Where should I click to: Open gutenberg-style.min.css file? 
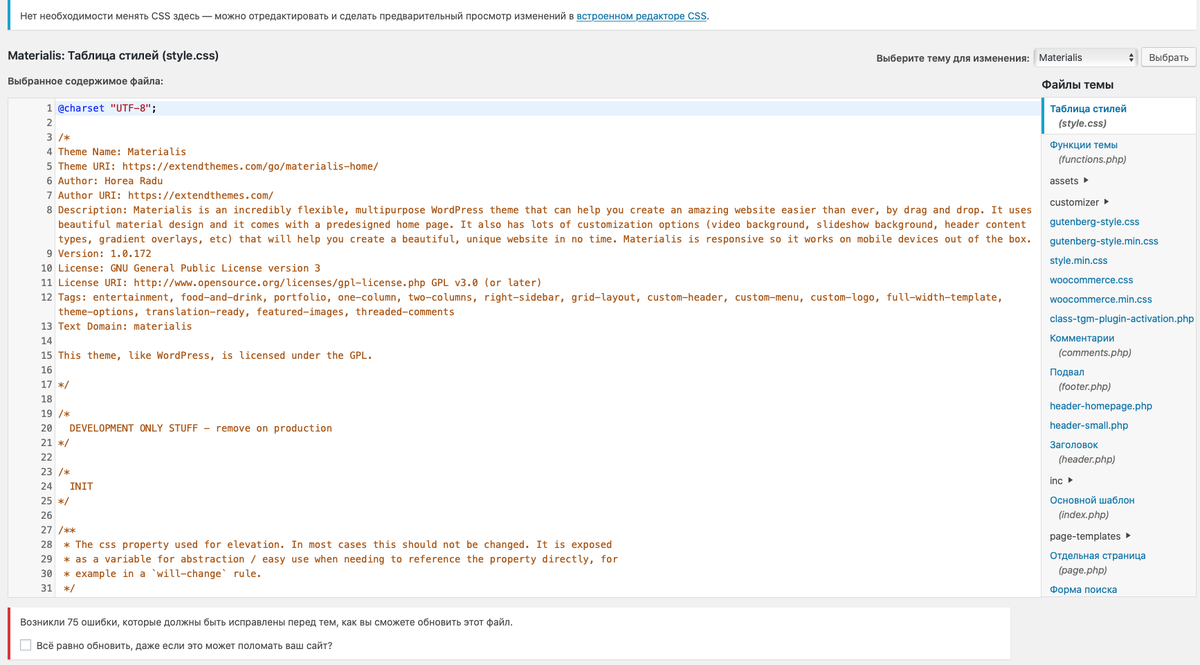(1104, 241)
